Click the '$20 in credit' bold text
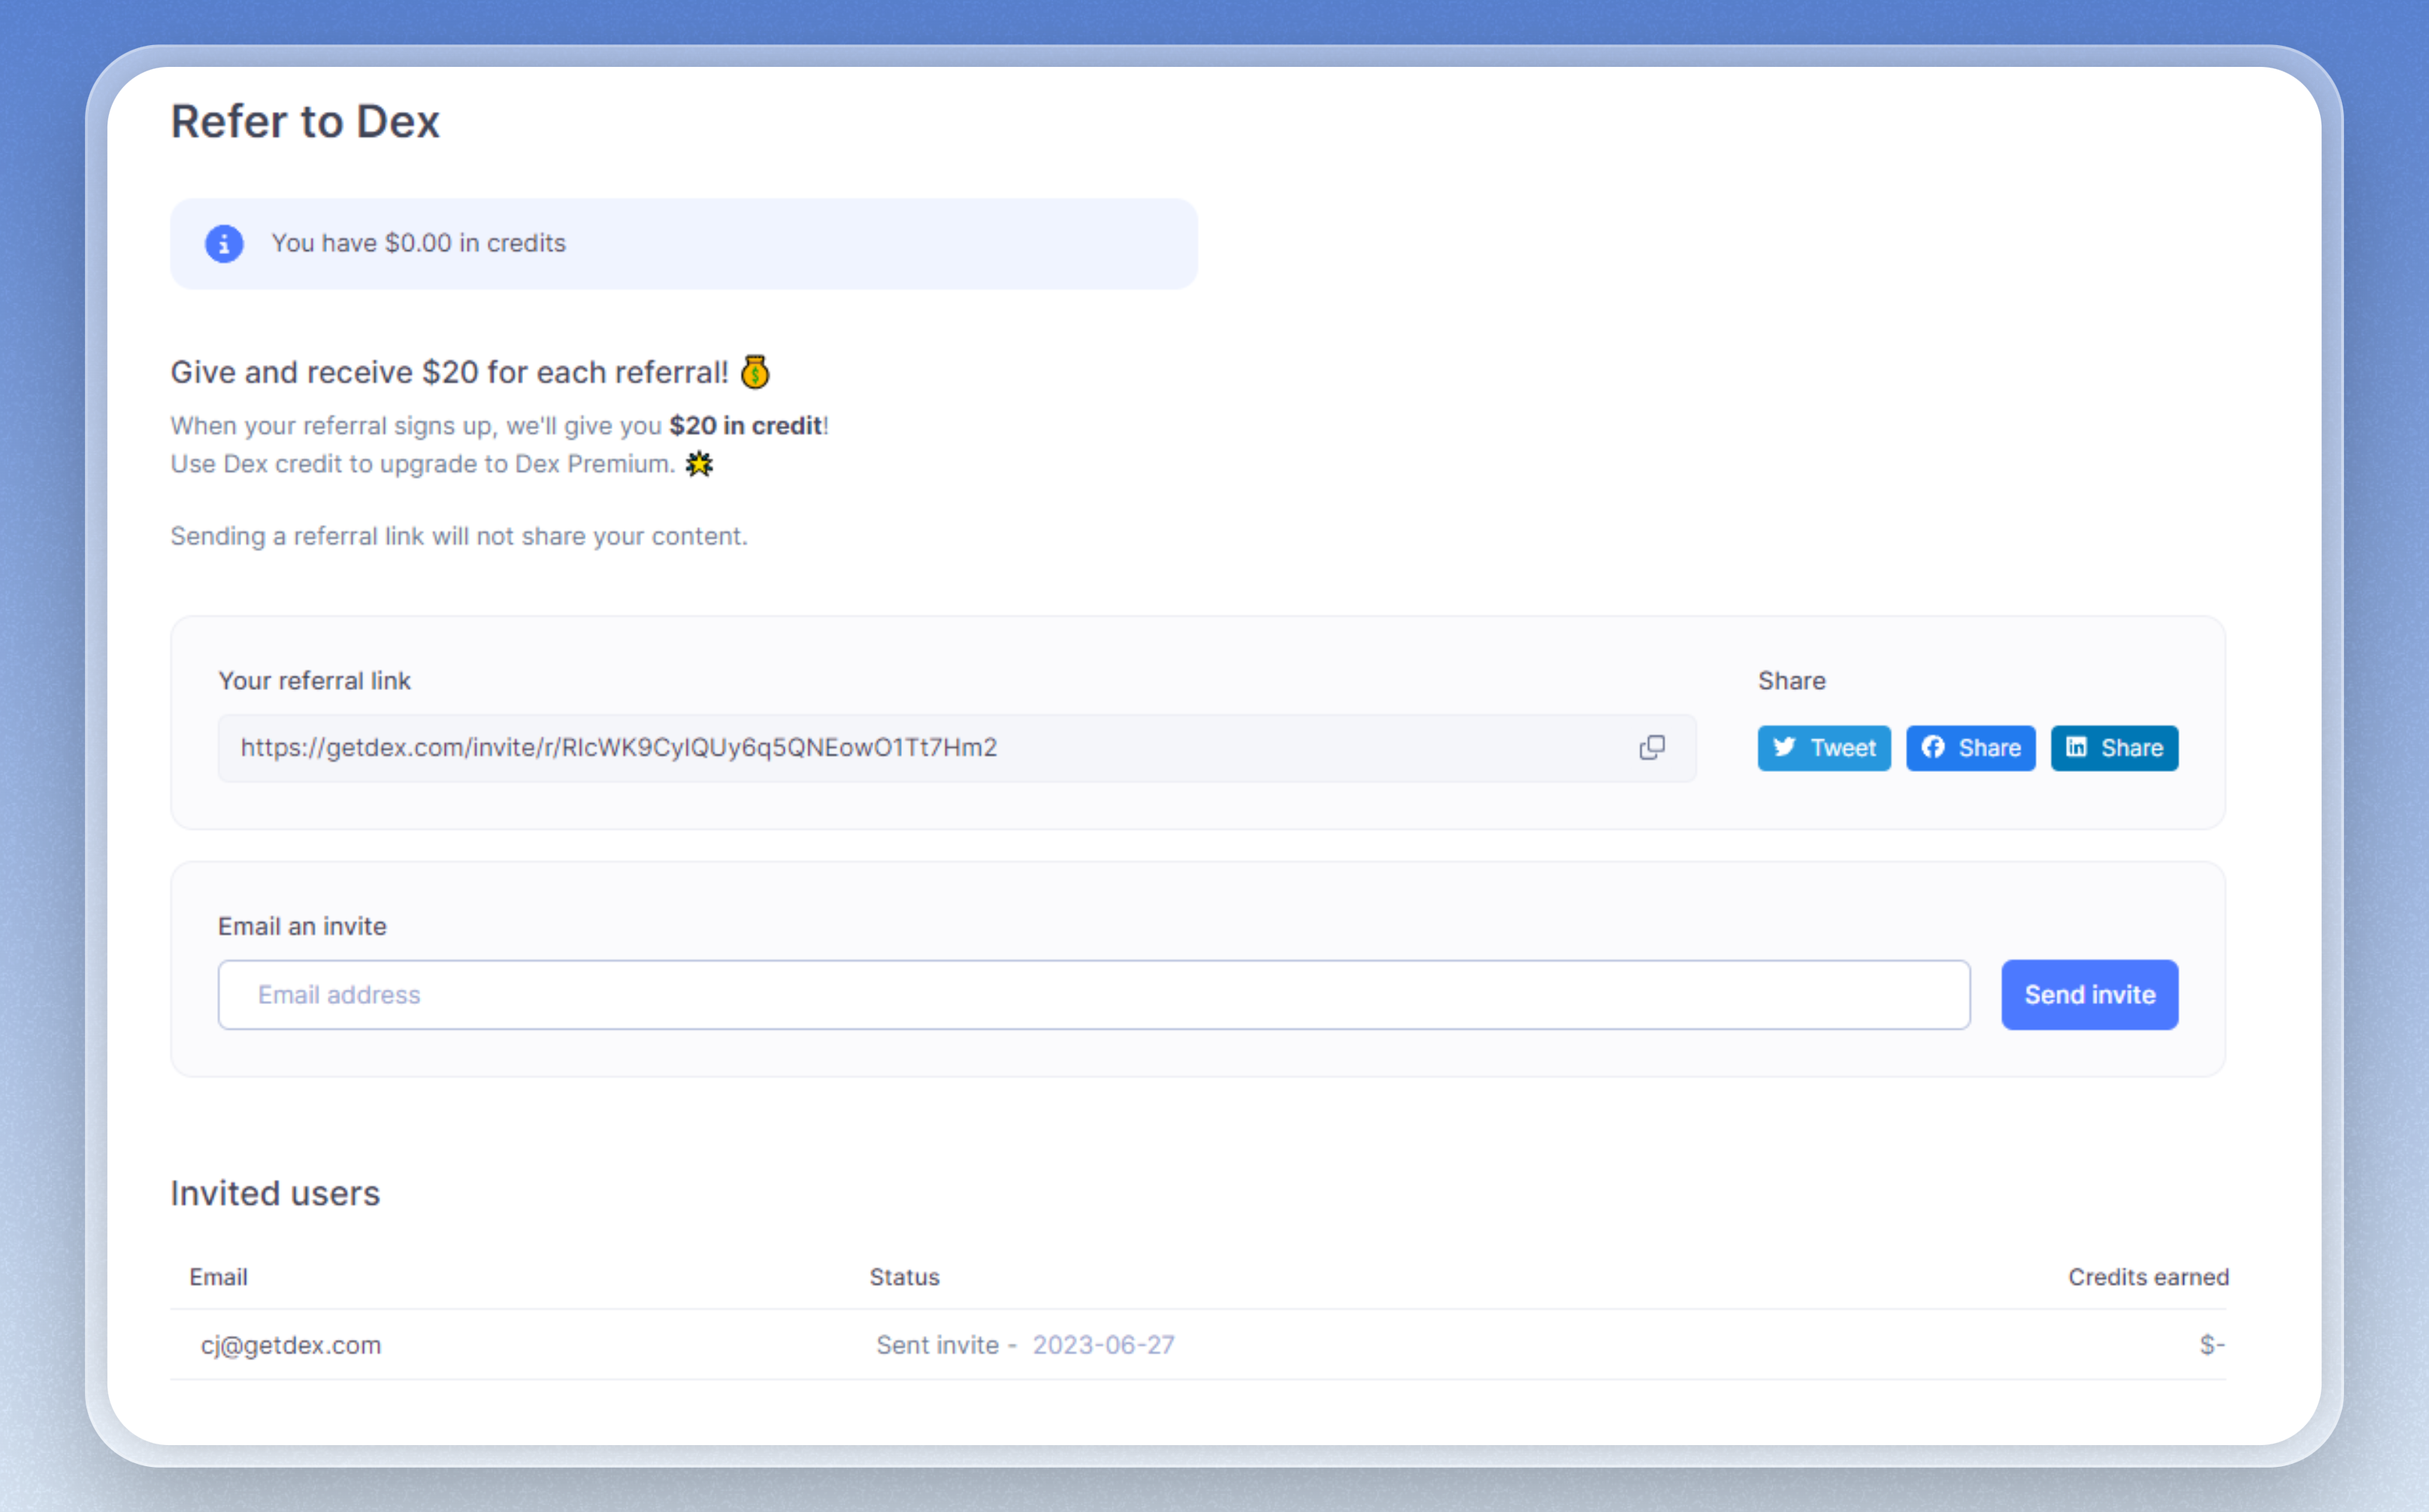This screenshot has width=2429, height=1512. pyautogui.click(x=745, y=426)
